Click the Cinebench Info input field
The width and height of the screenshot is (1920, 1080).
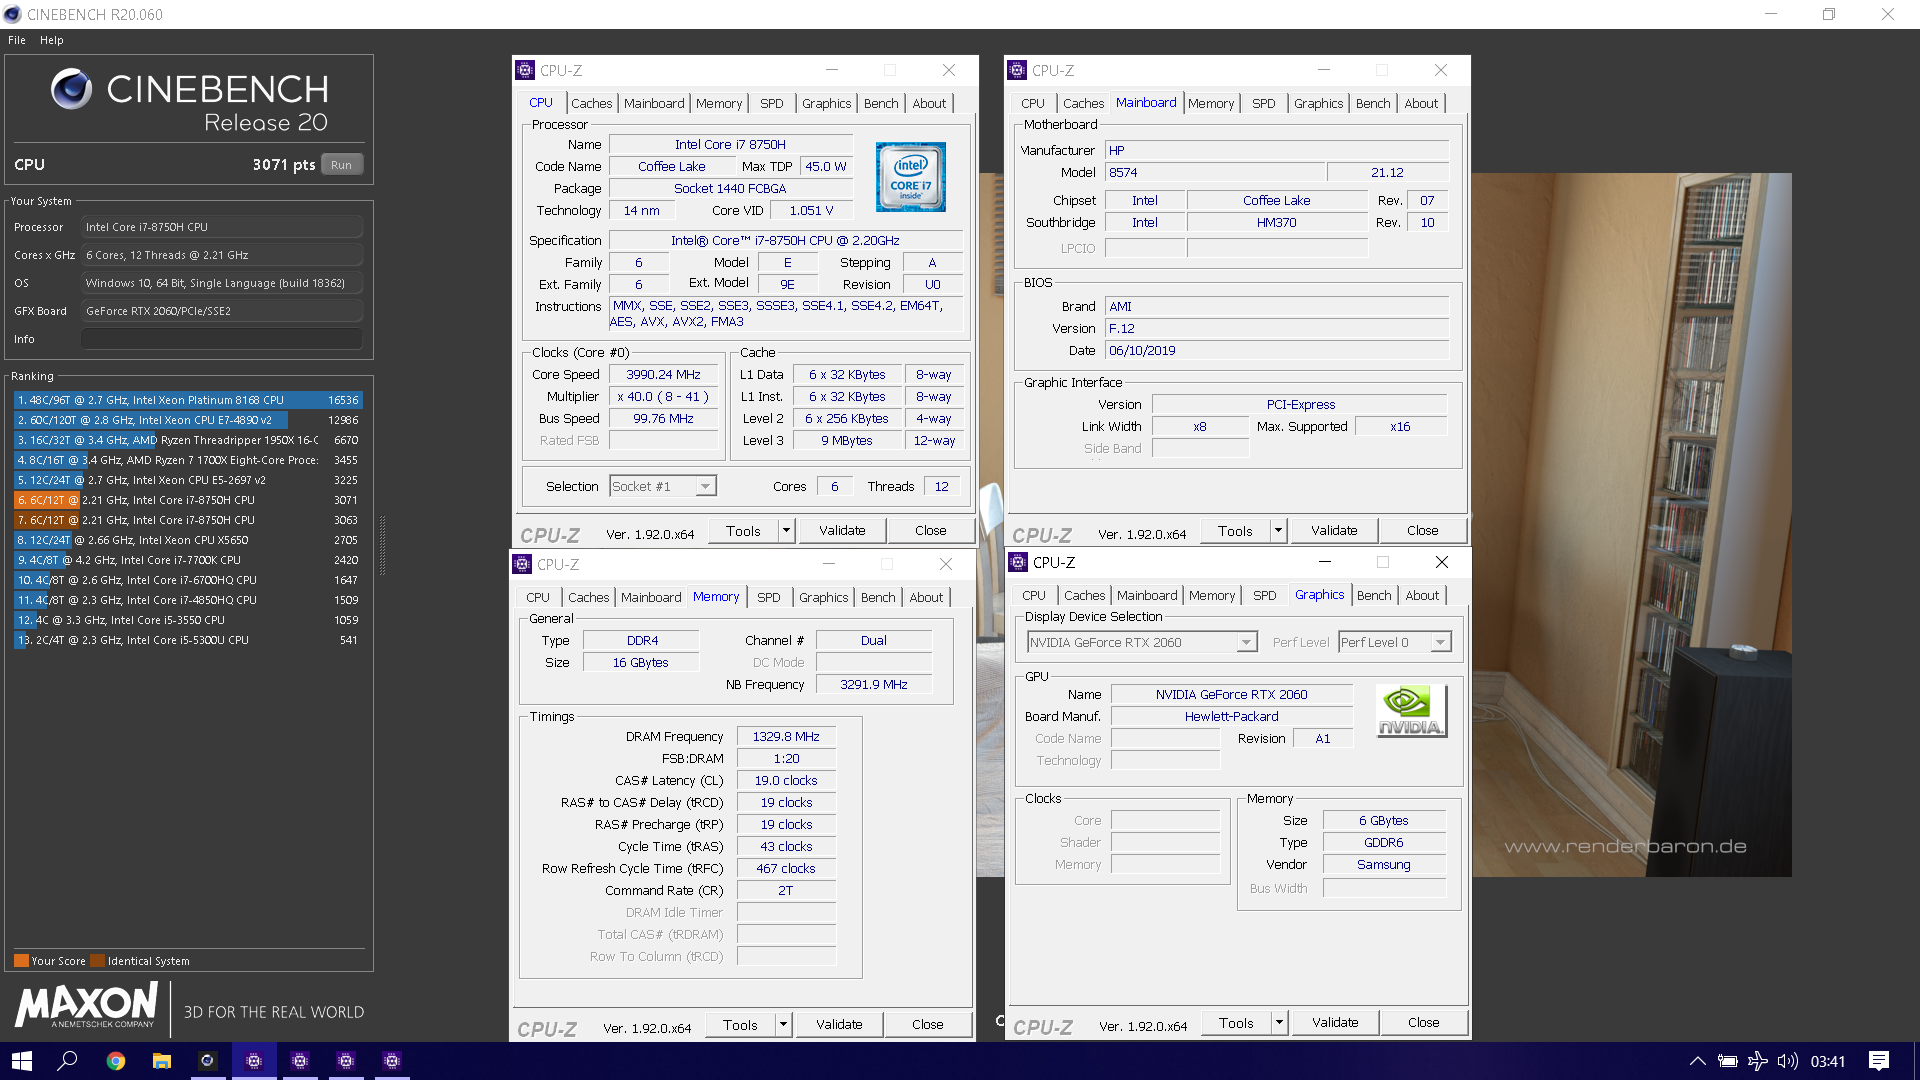click(x=222, y=339)
